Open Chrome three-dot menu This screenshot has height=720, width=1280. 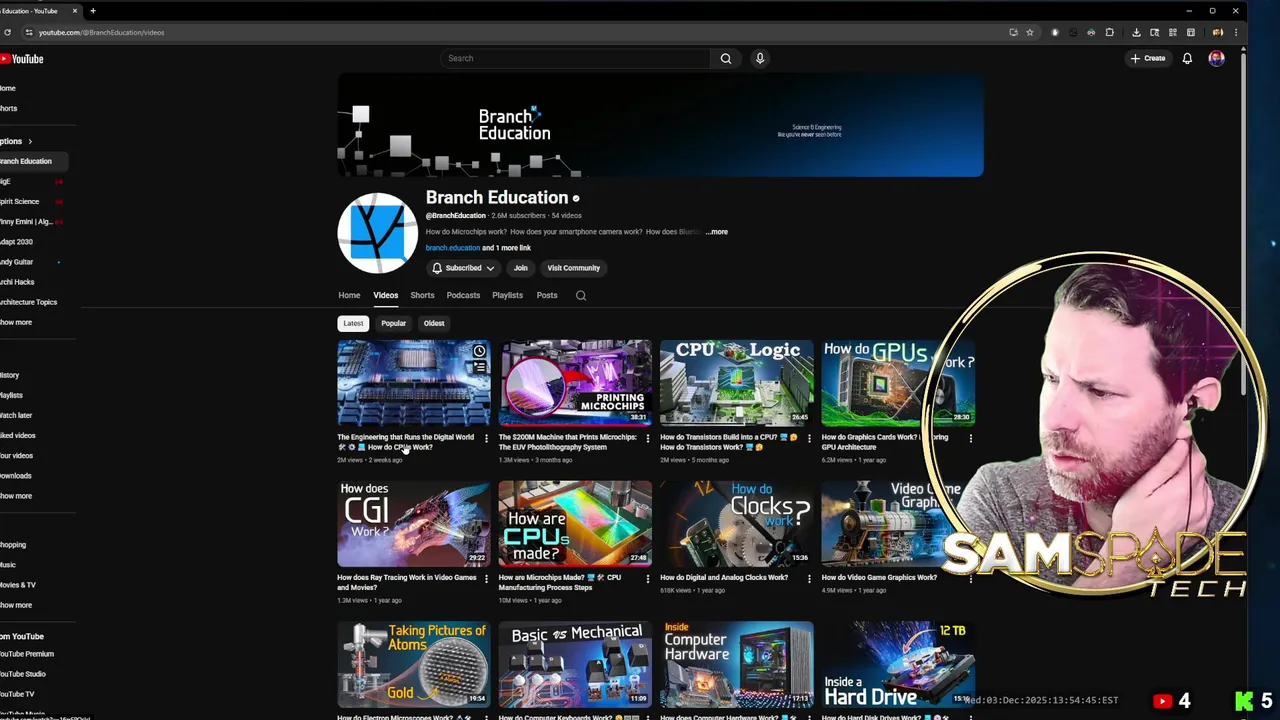1236,32
